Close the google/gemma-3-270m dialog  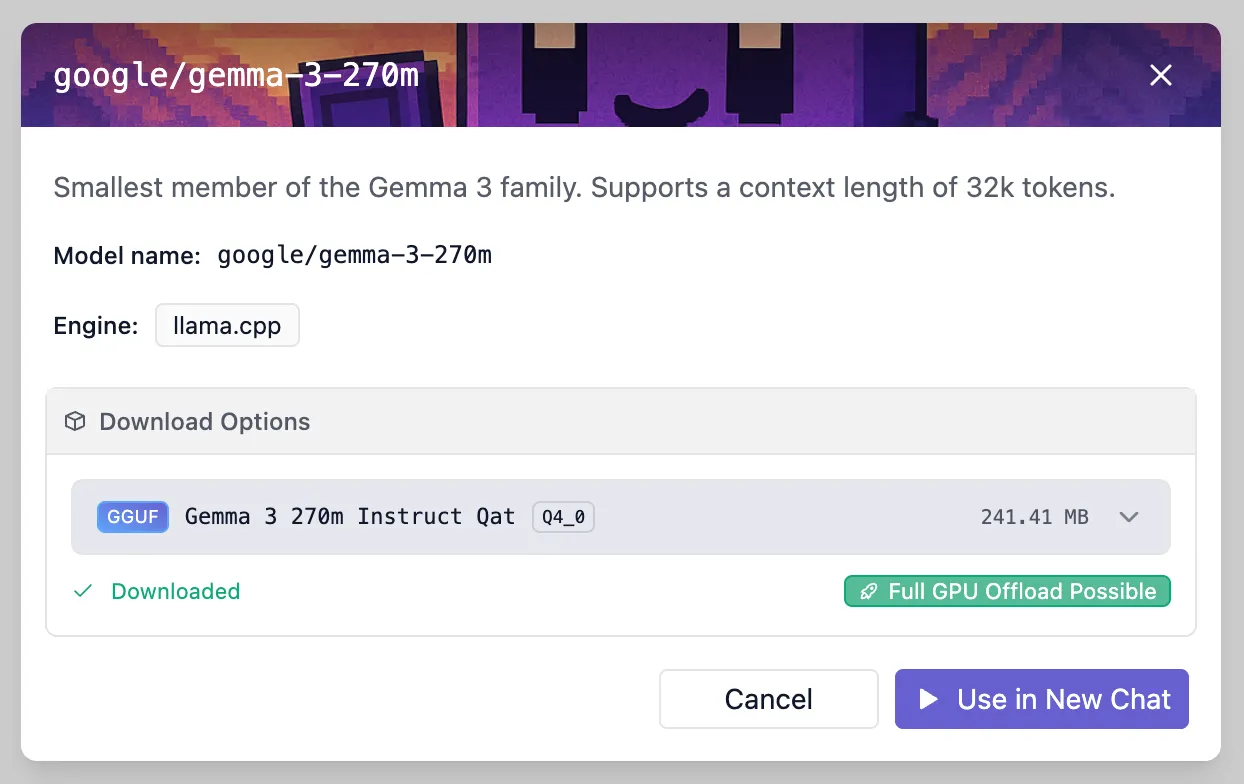1160,75
